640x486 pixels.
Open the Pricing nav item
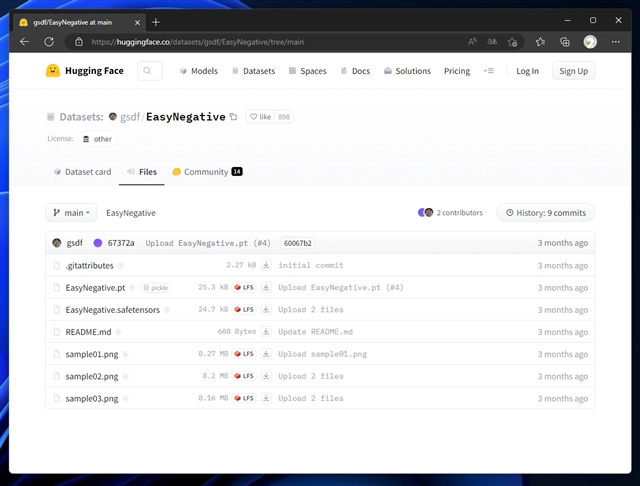point(457,71)
